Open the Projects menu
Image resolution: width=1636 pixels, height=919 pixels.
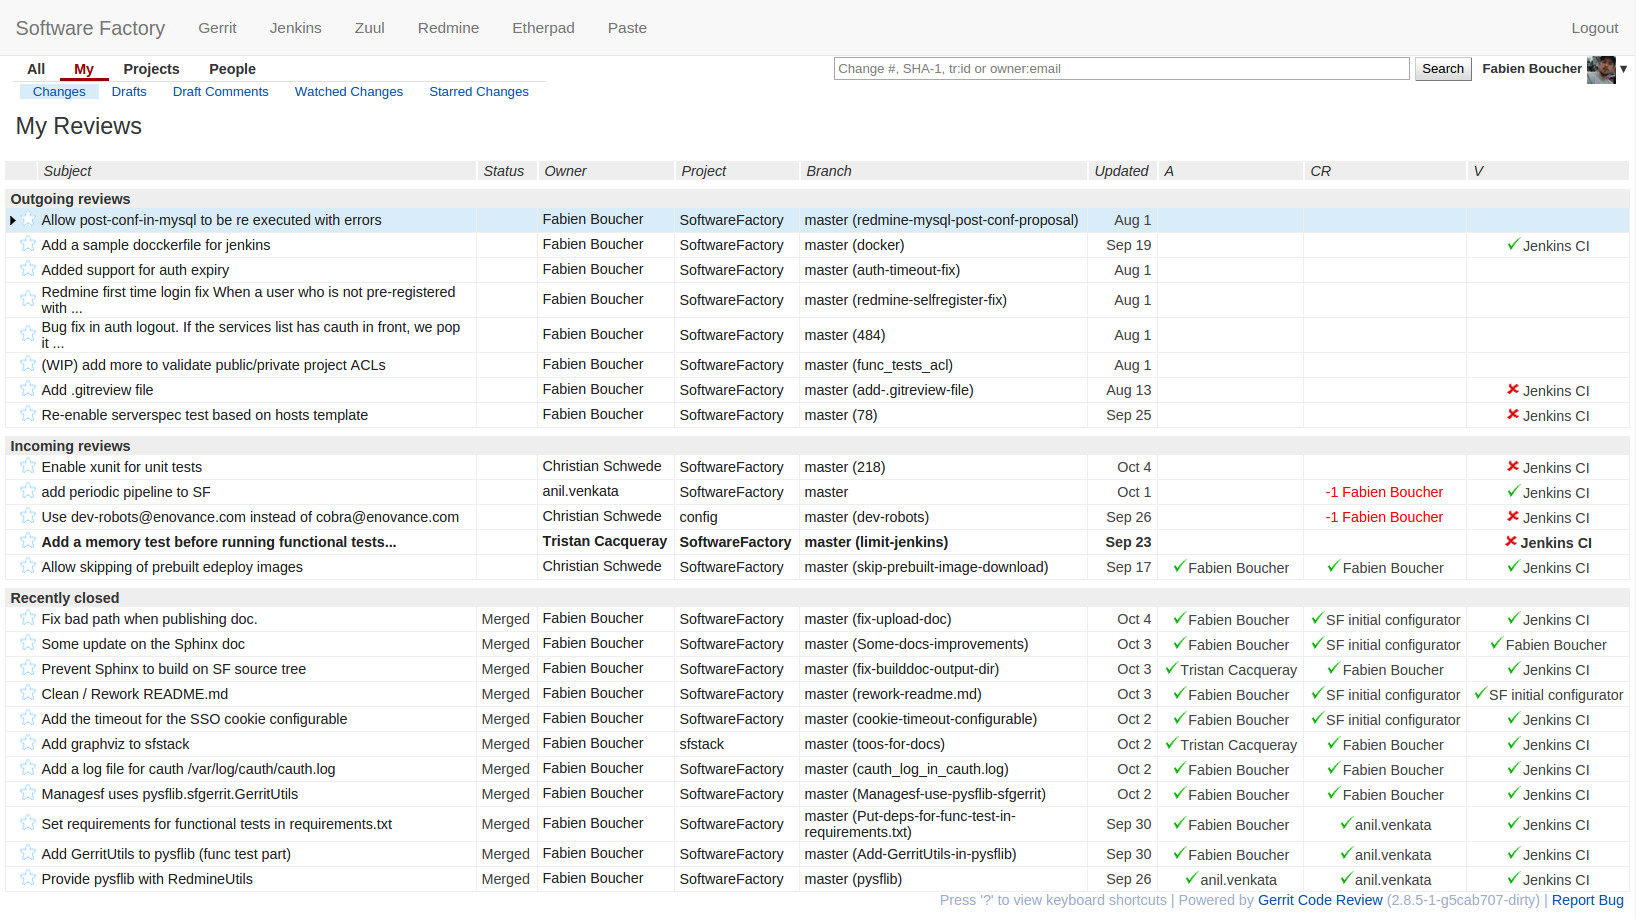point(151,69)
